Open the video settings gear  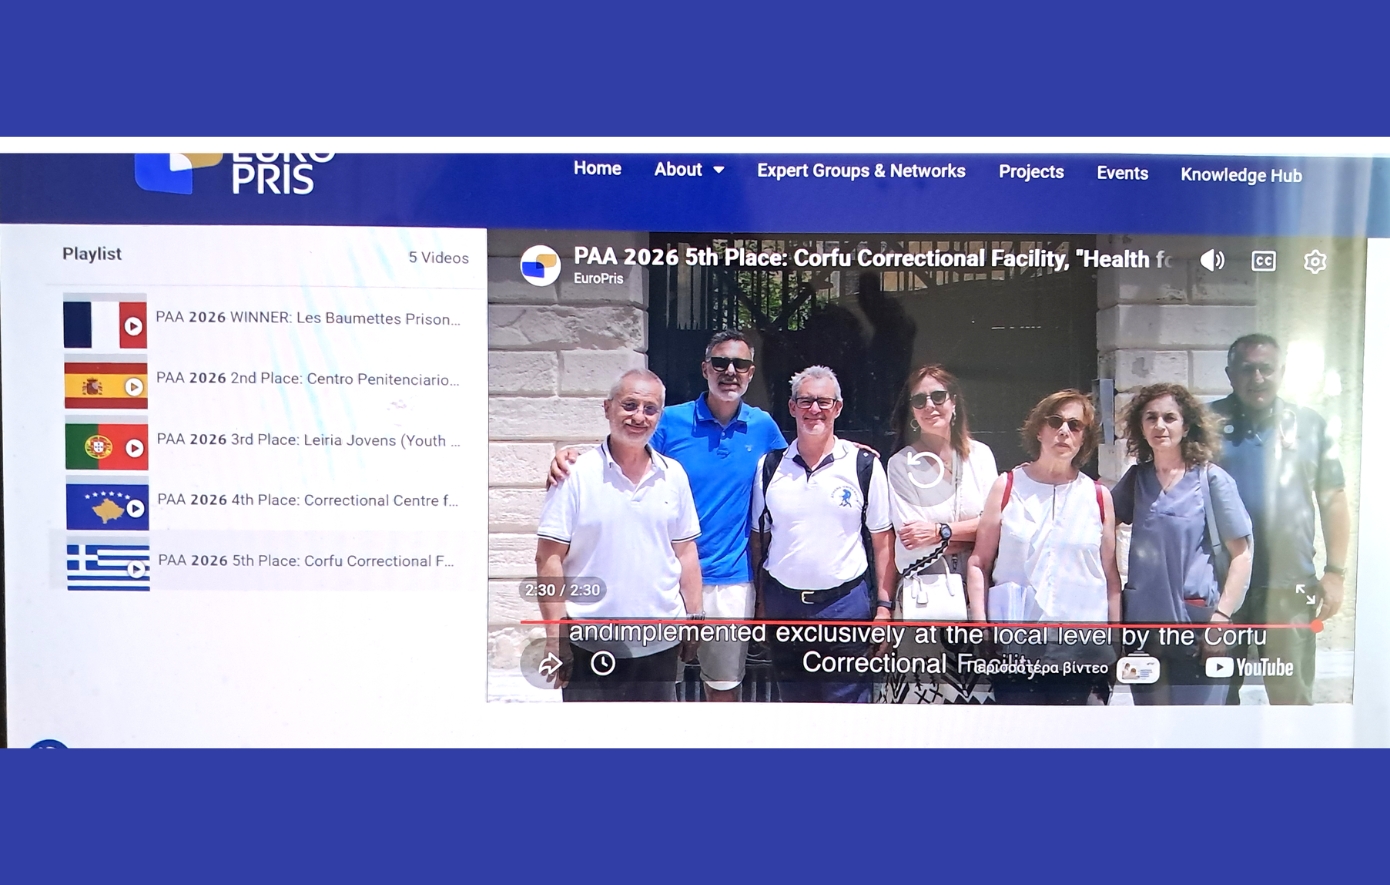coord(1315,262)
